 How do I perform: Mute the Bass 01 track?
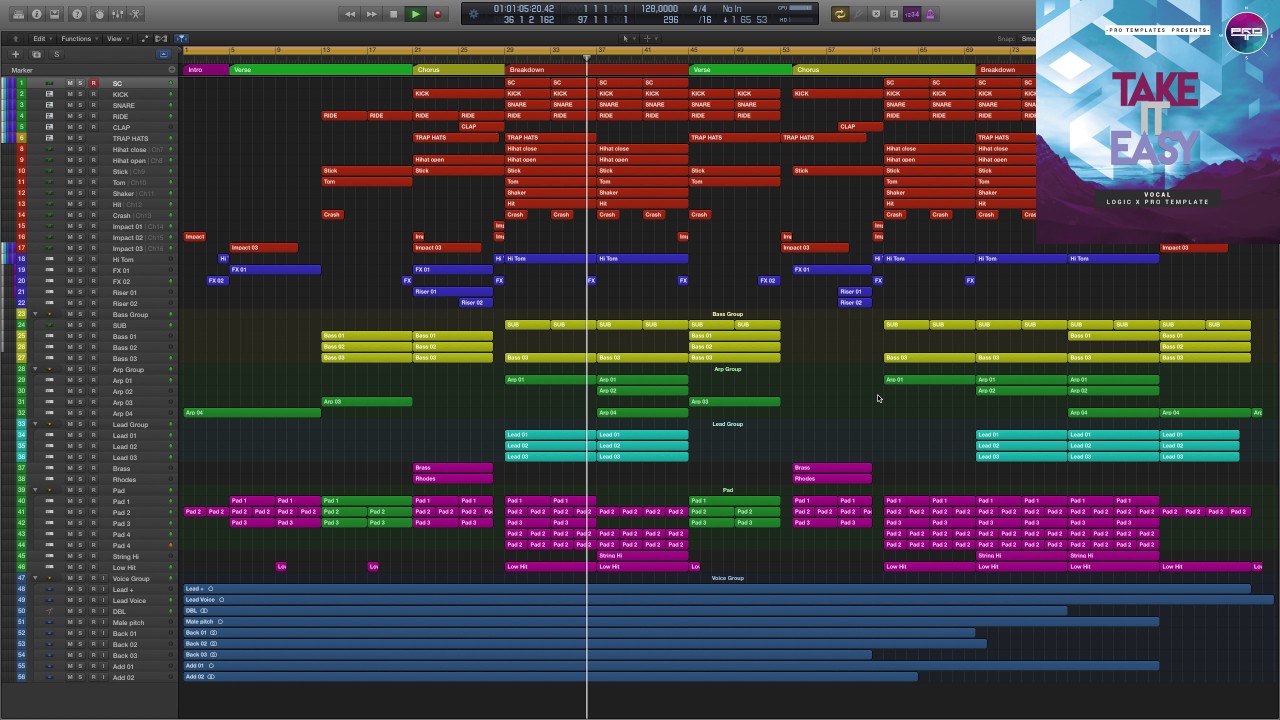point(70,337)
